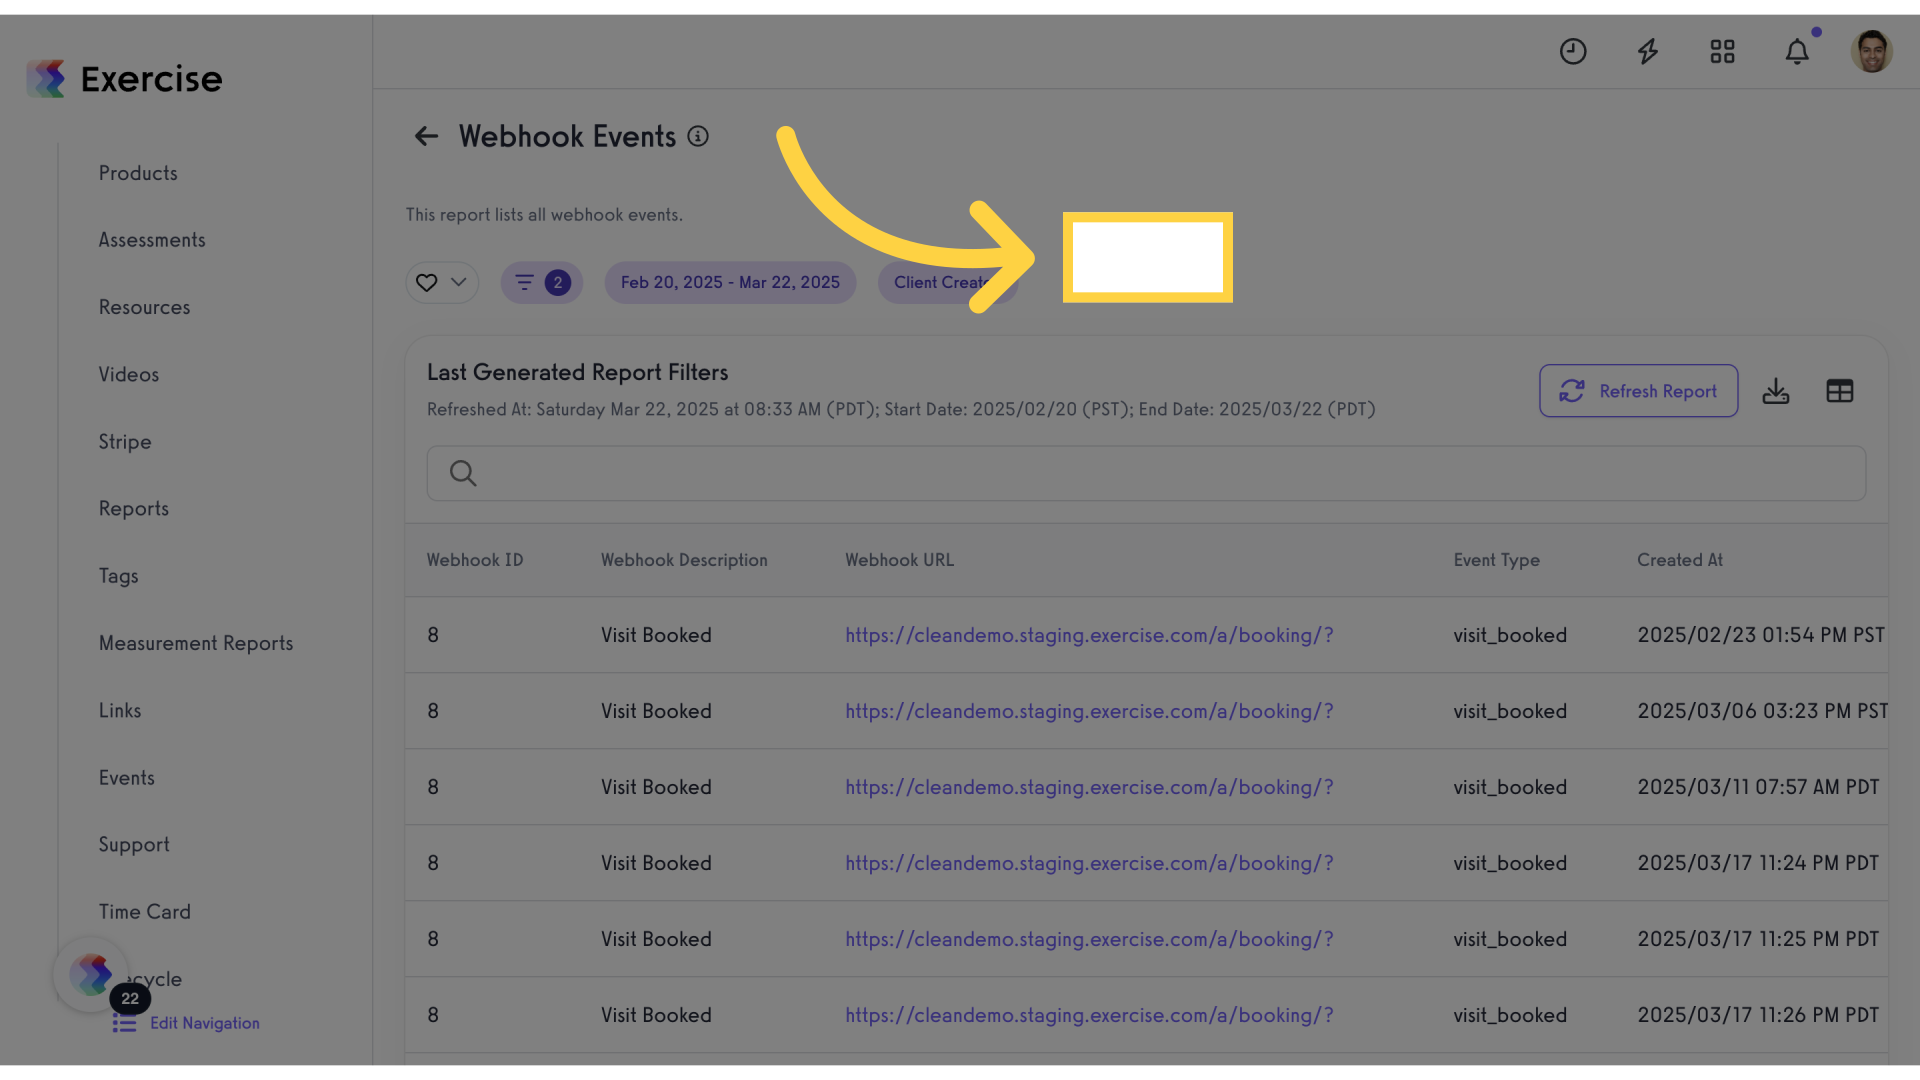The image size is (1920, 1080).
Task: Click Edit Navigation at the sidebar bottom
Action: 204,1024
